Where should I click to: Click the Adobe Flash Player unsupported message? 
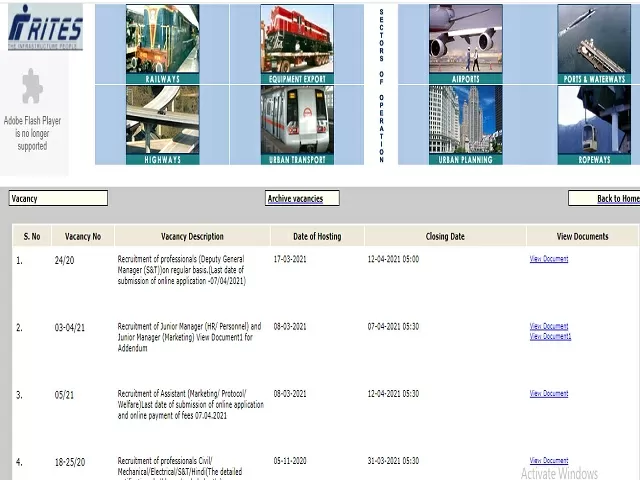pos(32,133)
